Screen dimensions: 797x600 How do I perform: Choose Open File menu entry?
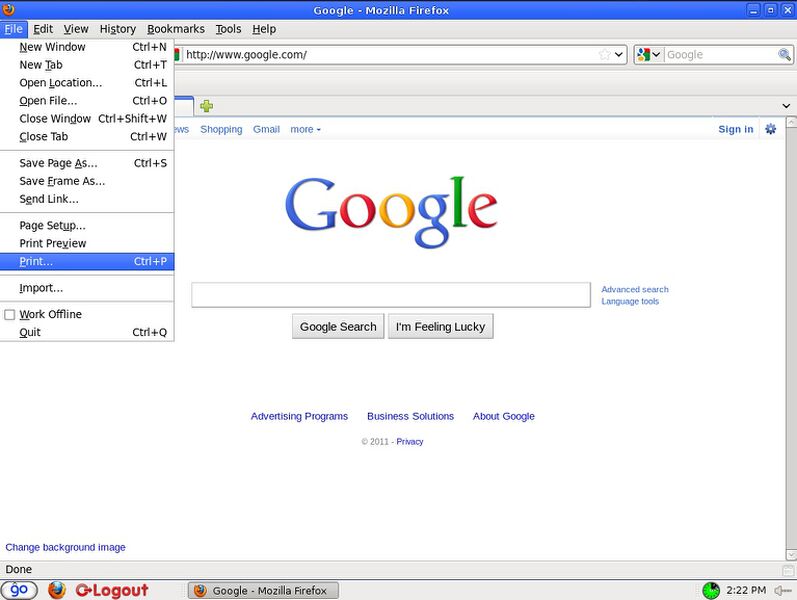point(87,101)
